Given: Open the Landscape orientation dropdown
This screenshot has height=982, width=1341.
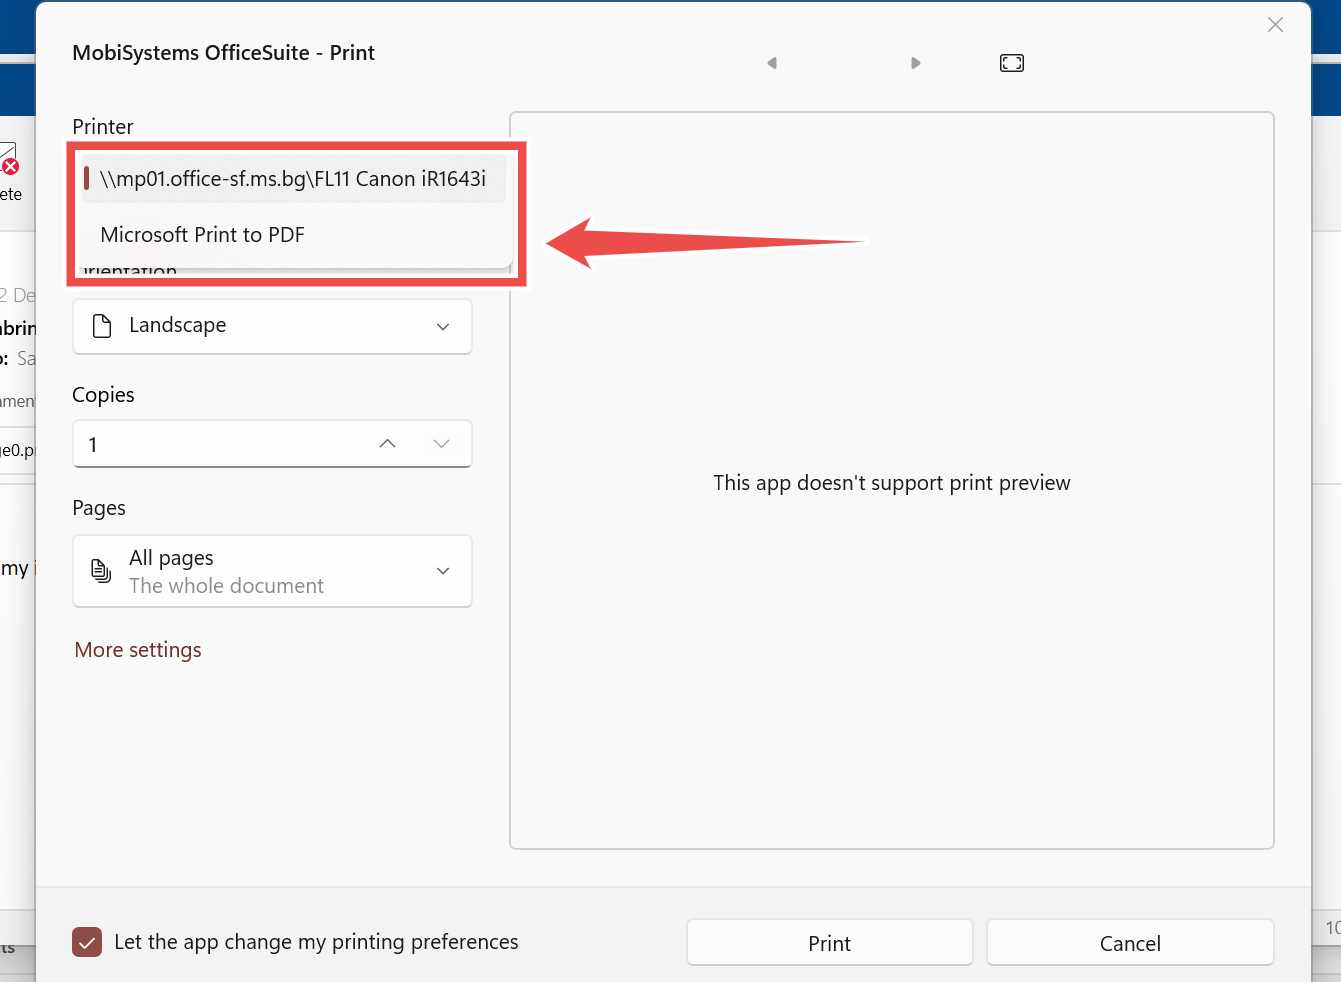Looking at the screenshot, I should tap(272, 326).
